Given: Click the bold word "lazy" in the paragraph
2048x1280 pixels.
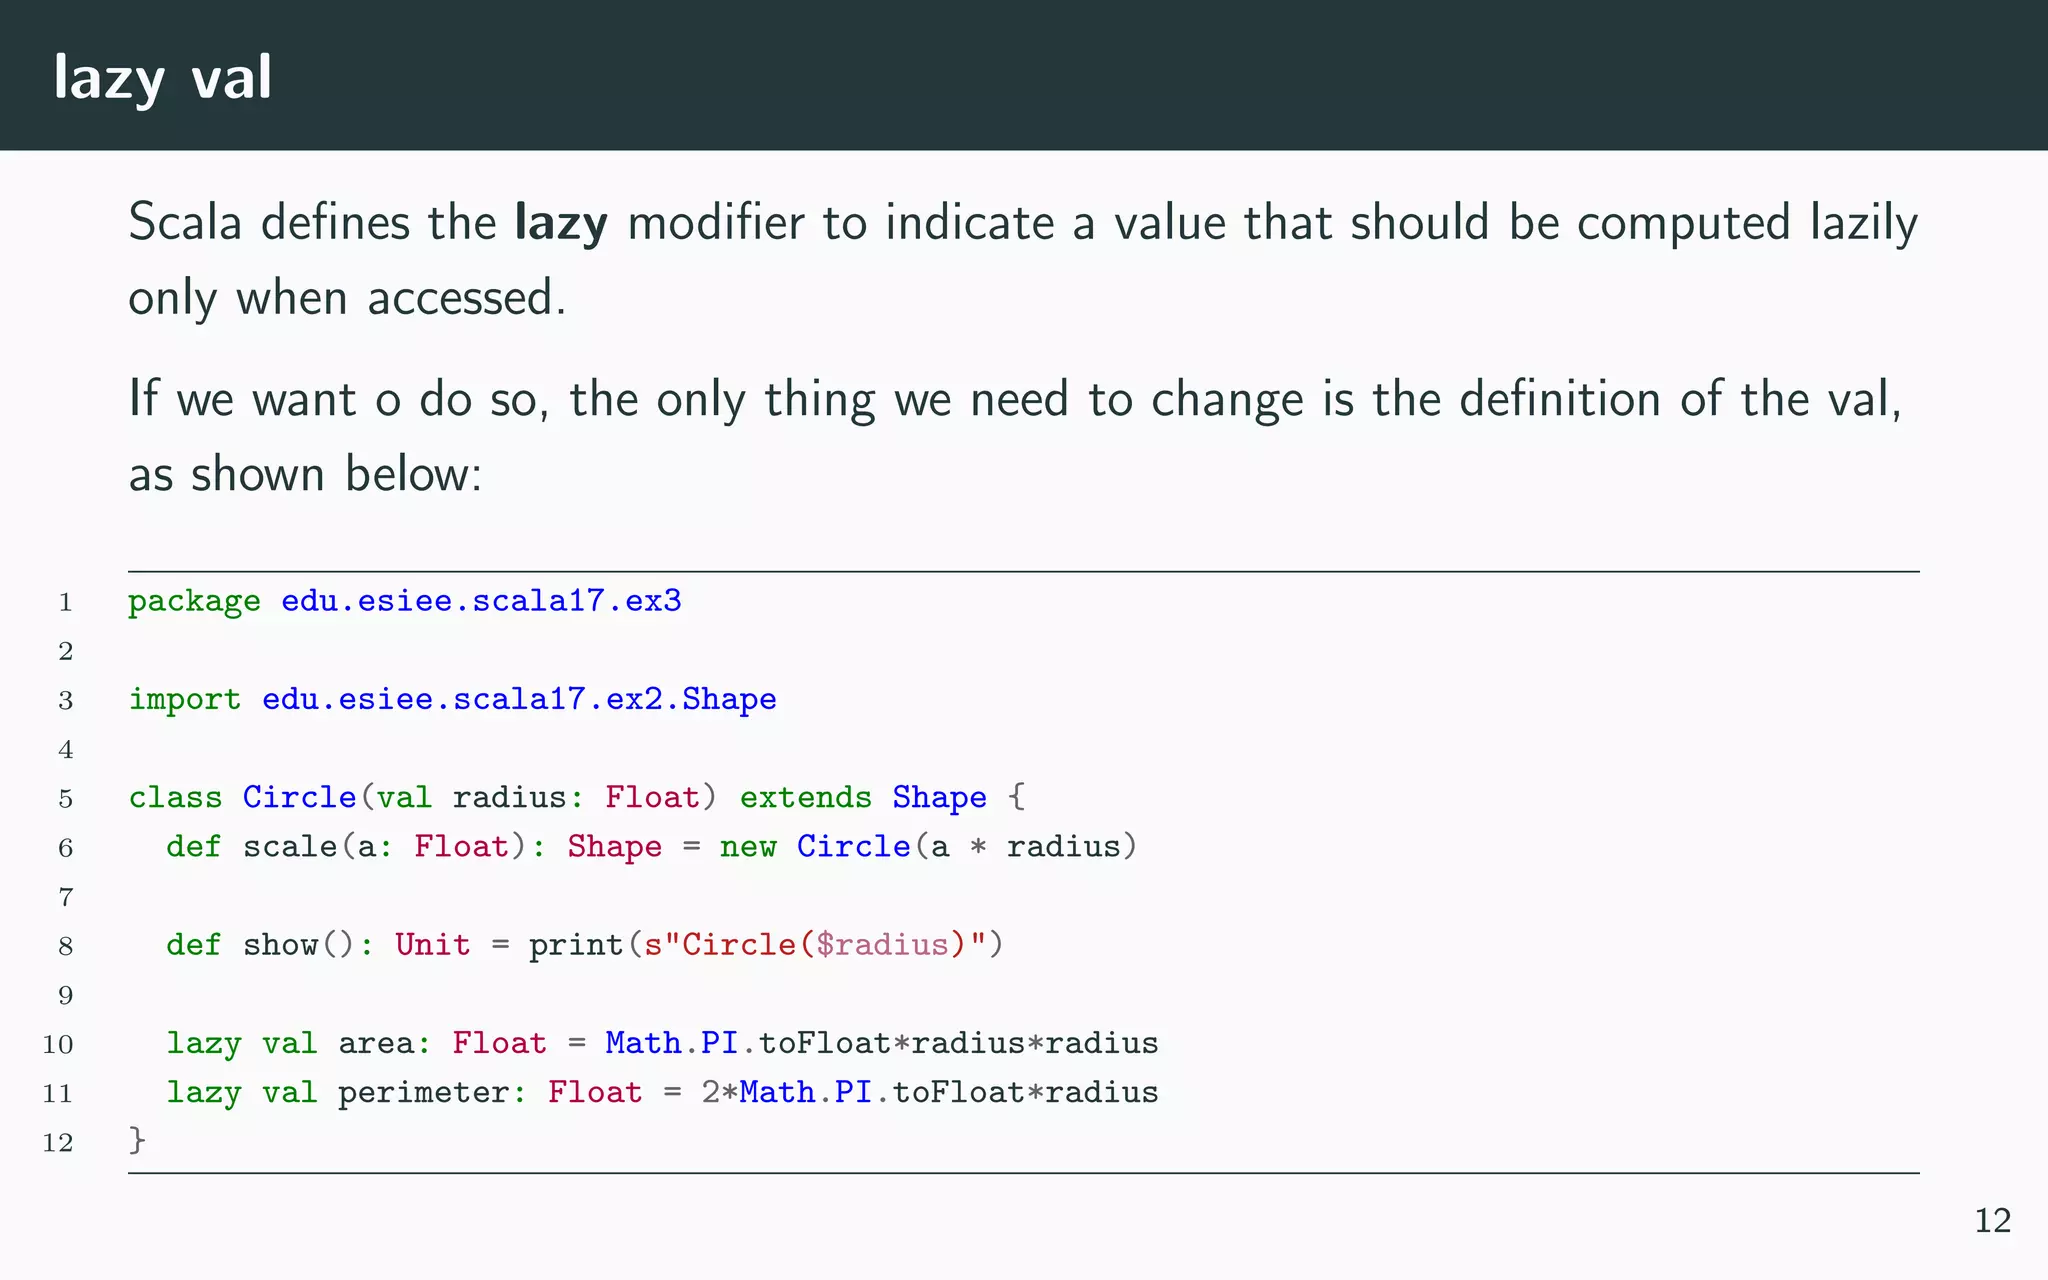Looking at the screenshot, I should pos(561,223).
